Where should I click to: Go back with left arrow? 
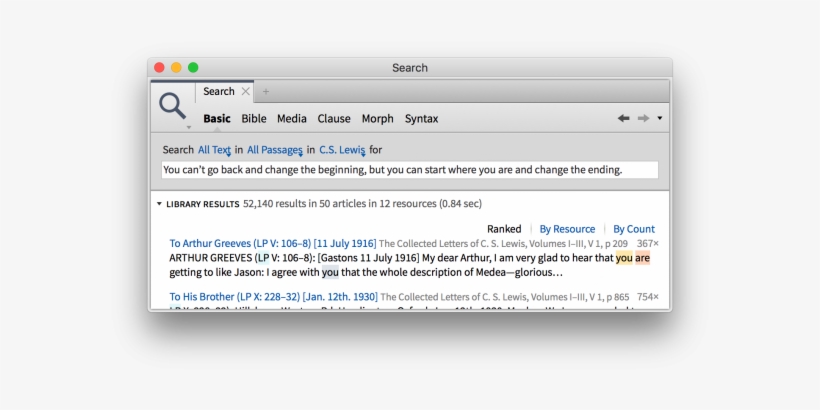[623, 118]
